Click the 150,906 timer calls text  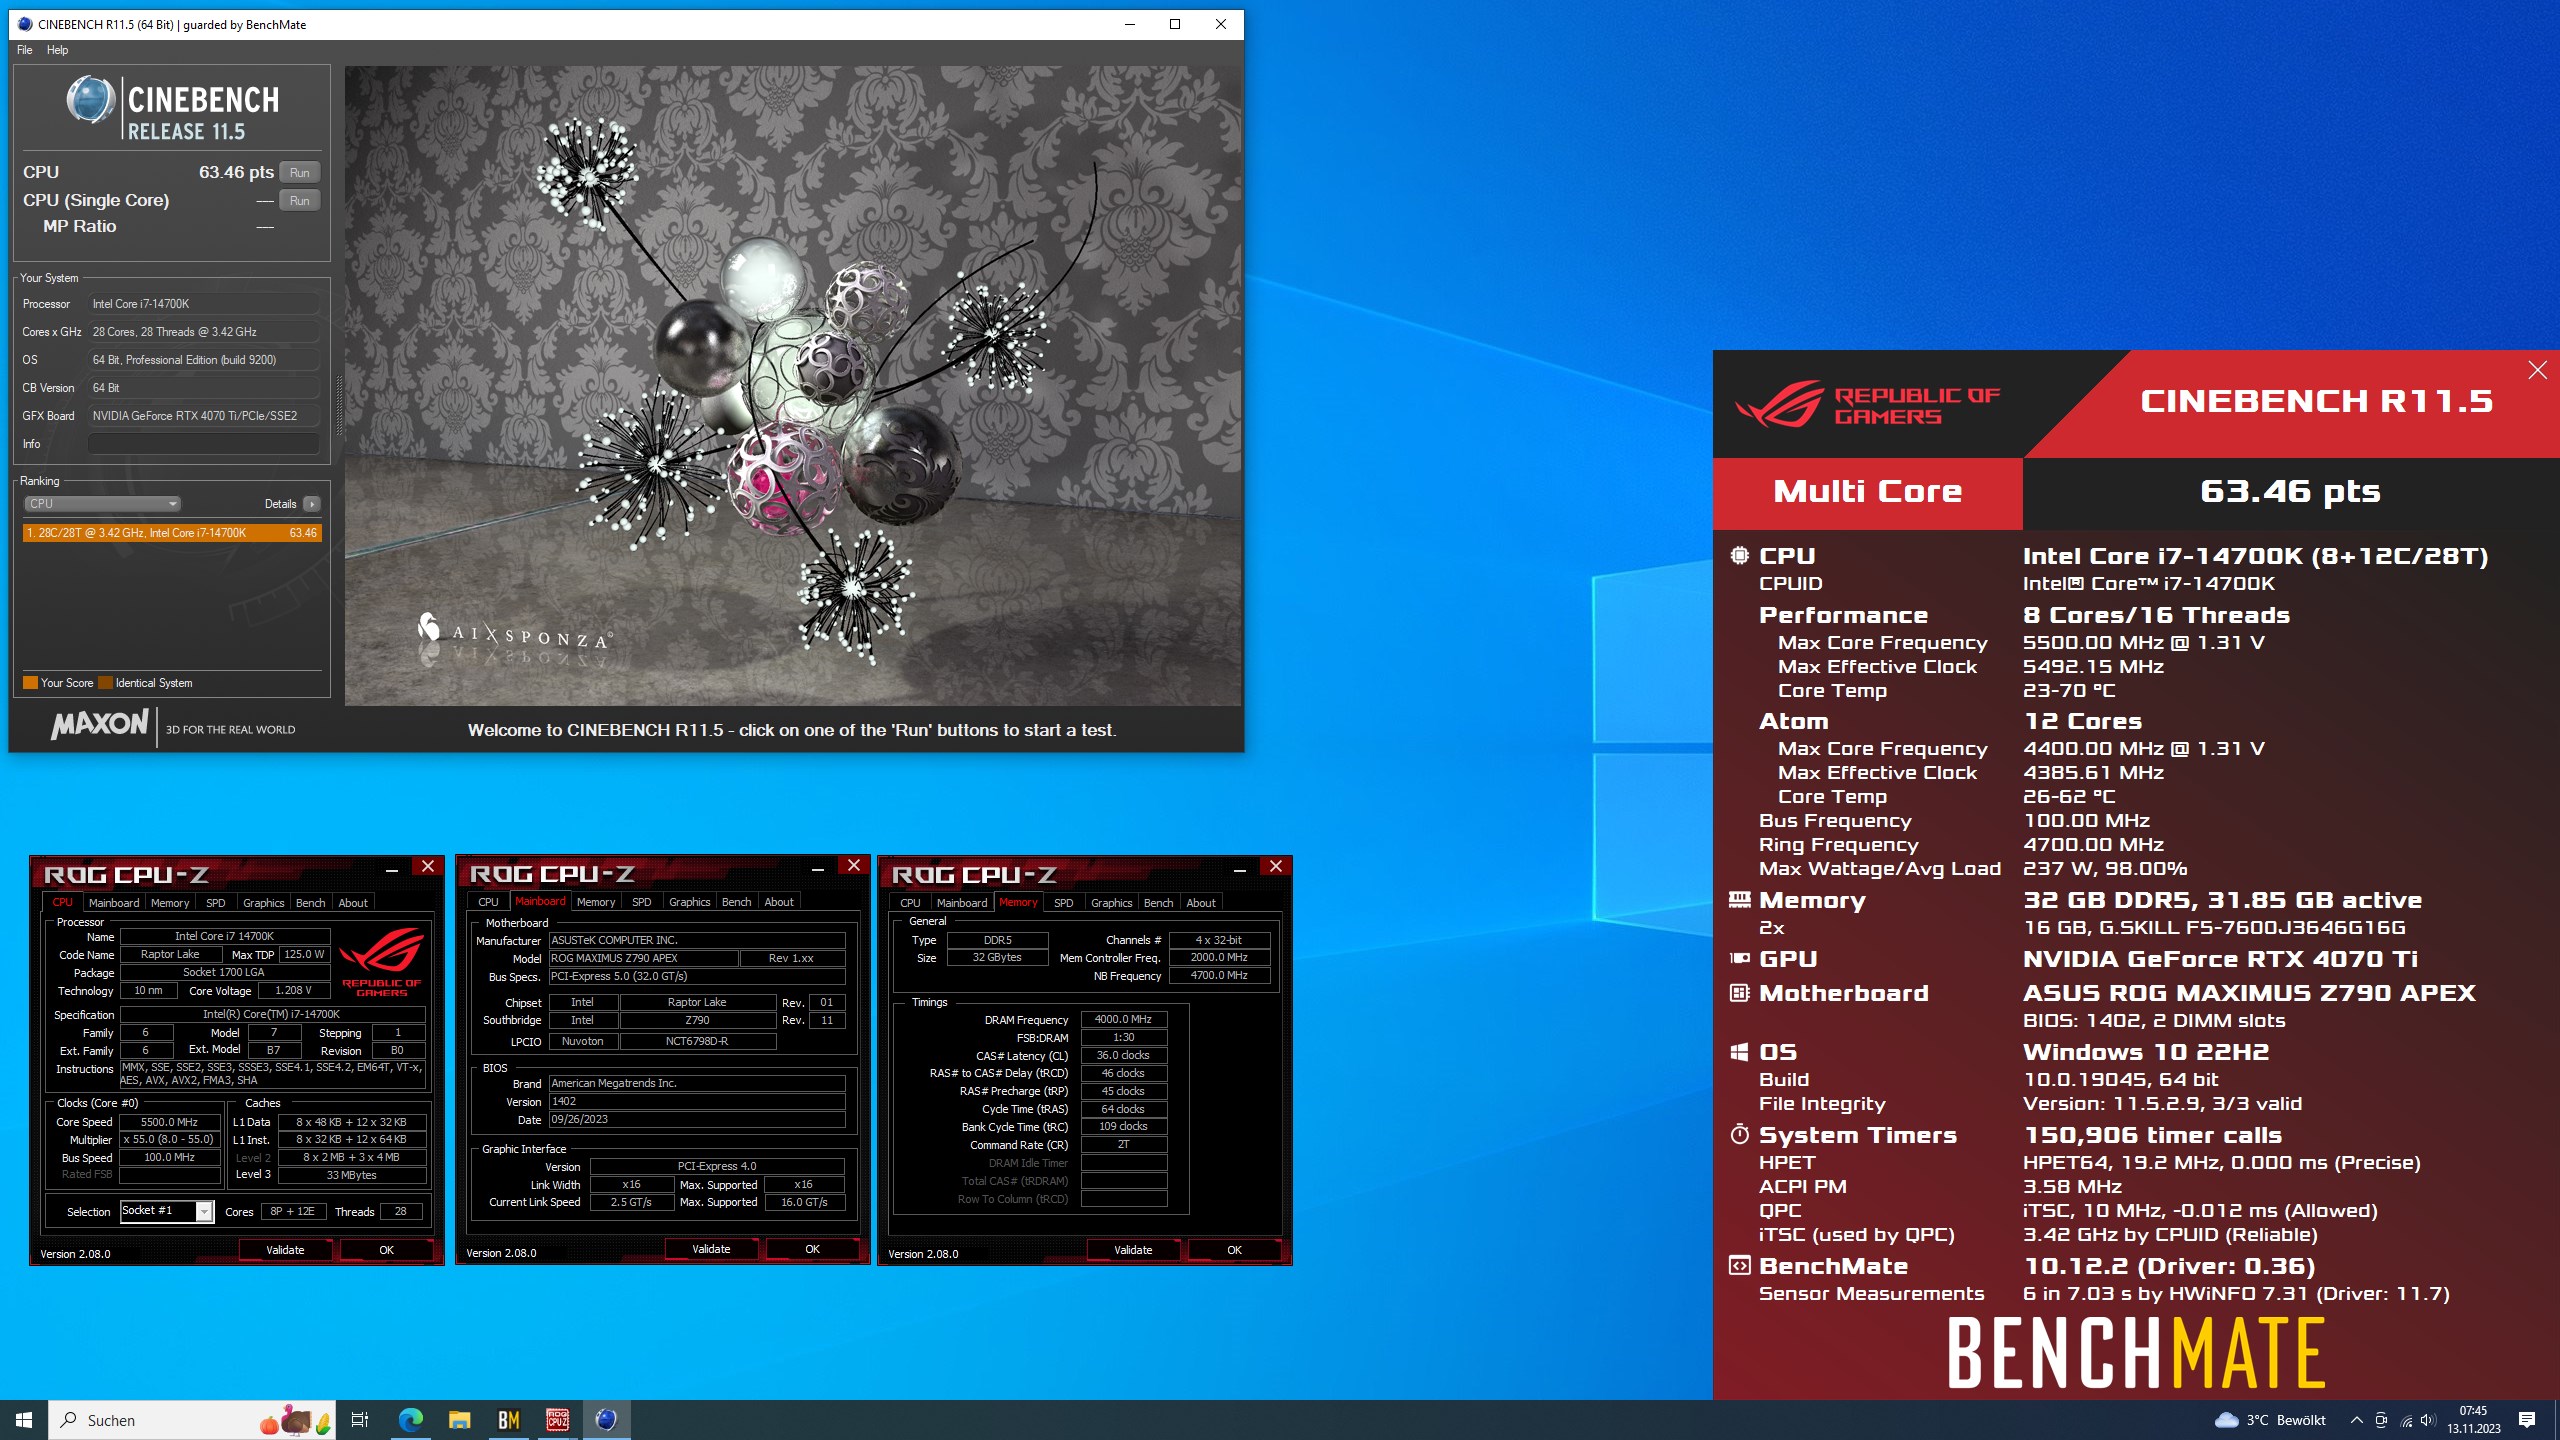(x=2152, y=1135)
